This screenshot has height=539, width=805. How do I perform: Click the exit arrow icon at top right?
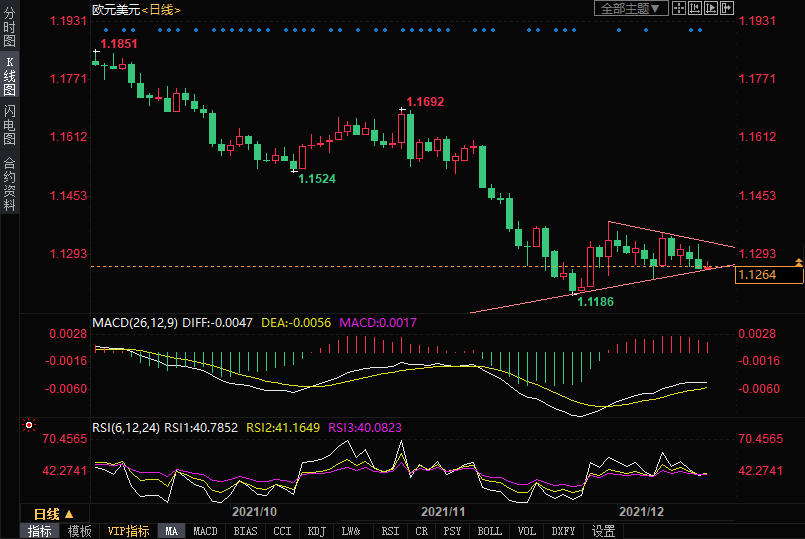[727, 8]
